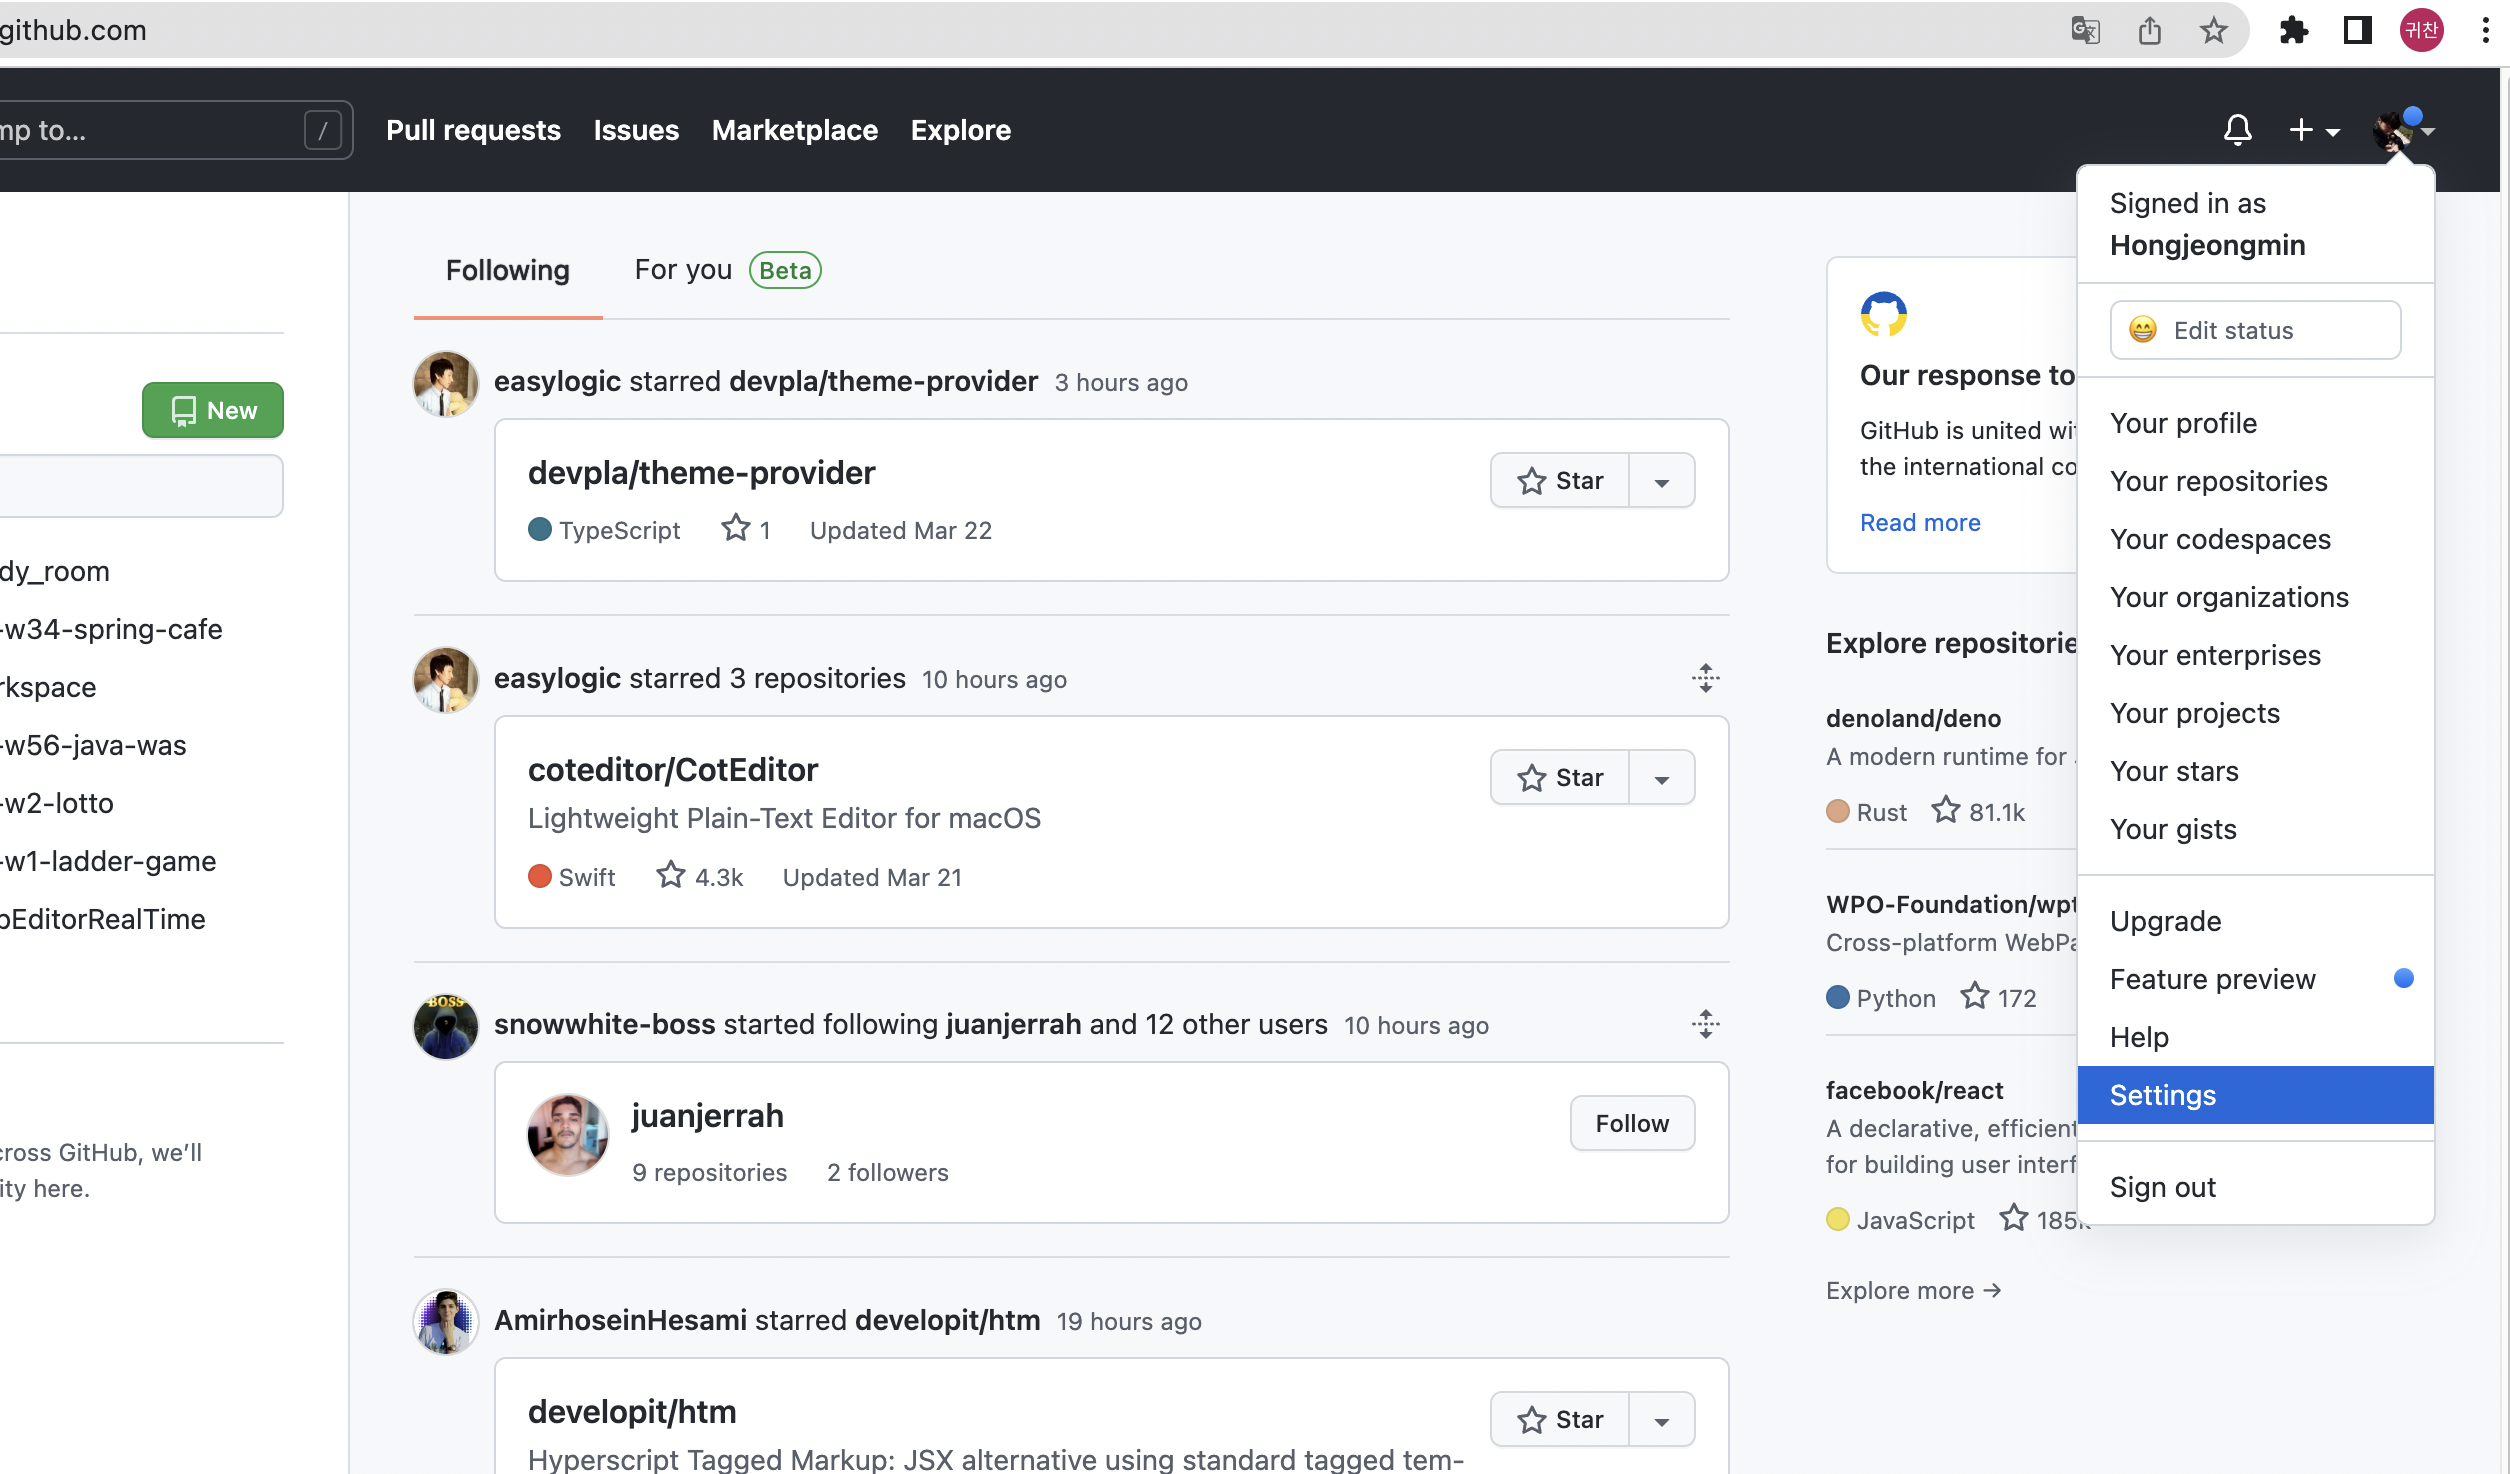Star the devpla/theme-provider repository
Image resolution: width=2510 pixels, height=1474 pixels.
click(1560, 481)
